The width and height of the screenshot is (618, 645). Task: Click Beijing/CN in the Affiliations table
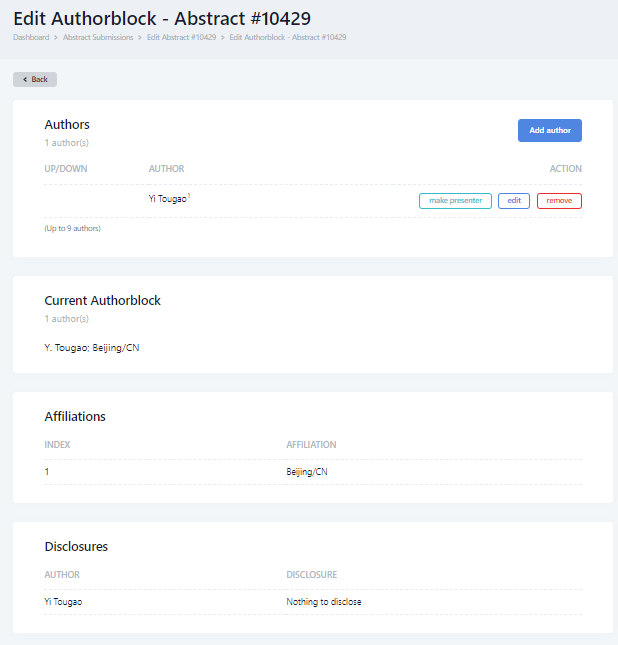[x=307, y=471]
